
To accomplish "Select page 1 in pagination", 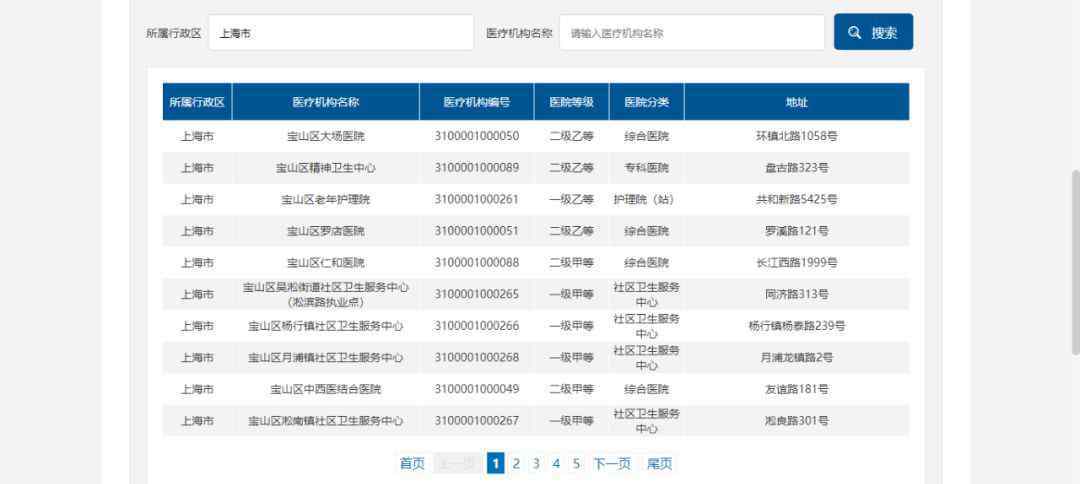I will [495, 463].
